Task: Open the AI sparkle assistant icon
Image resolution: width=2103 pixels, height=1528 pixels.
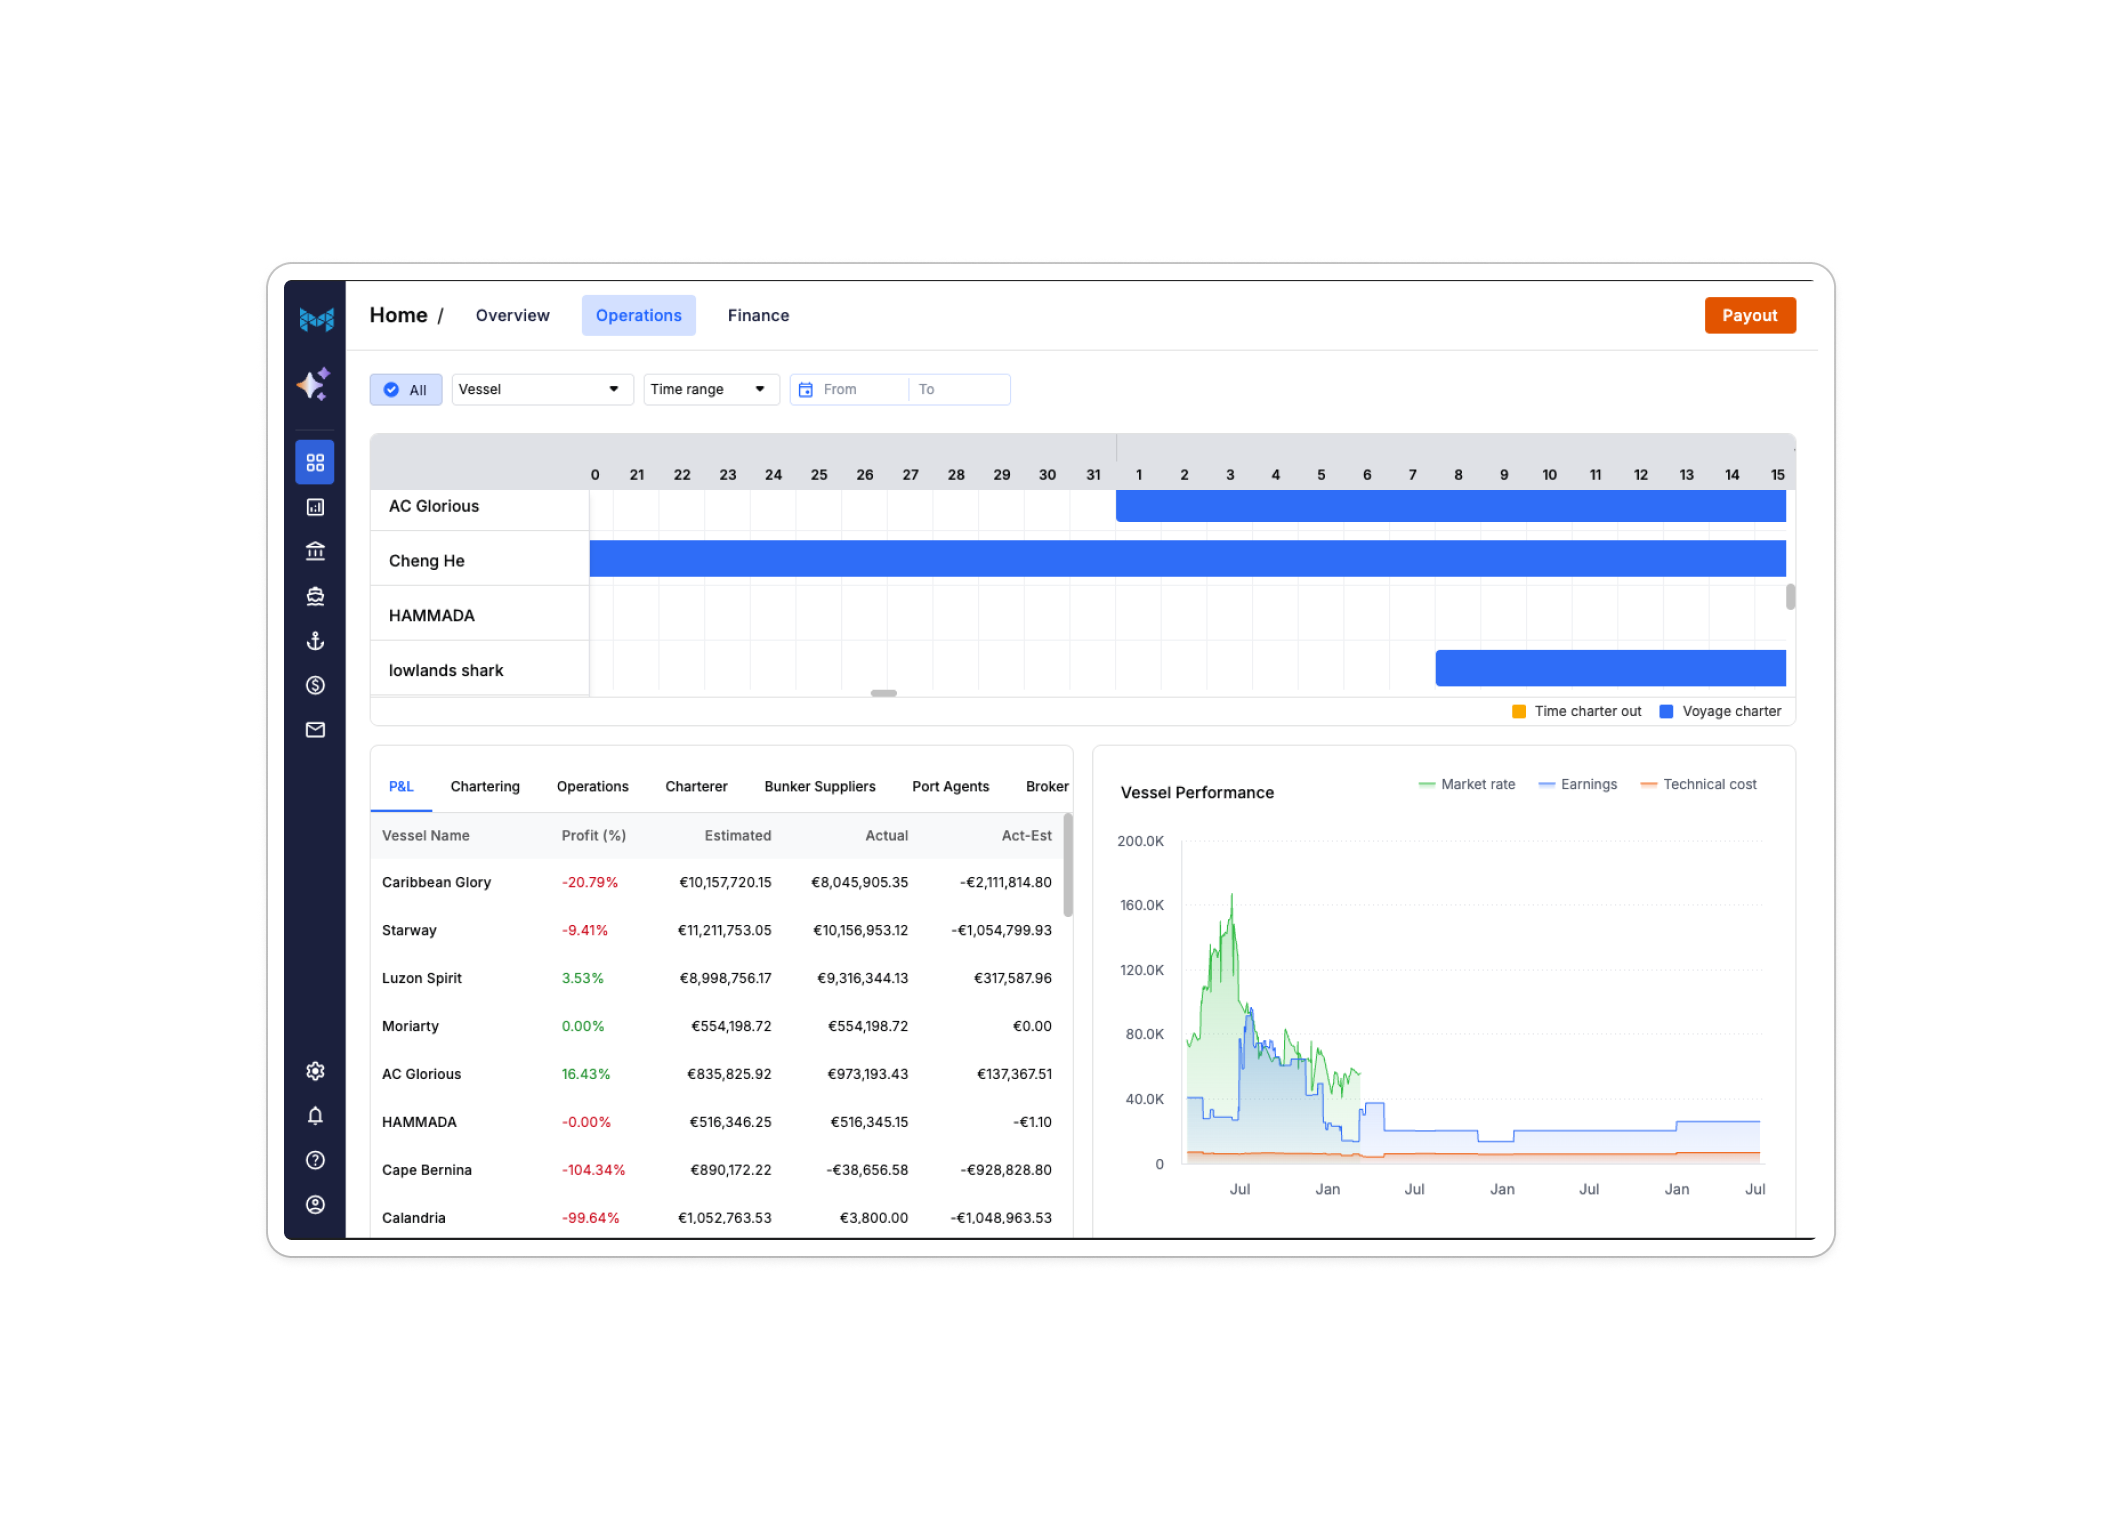Action: tap(314, 384)
